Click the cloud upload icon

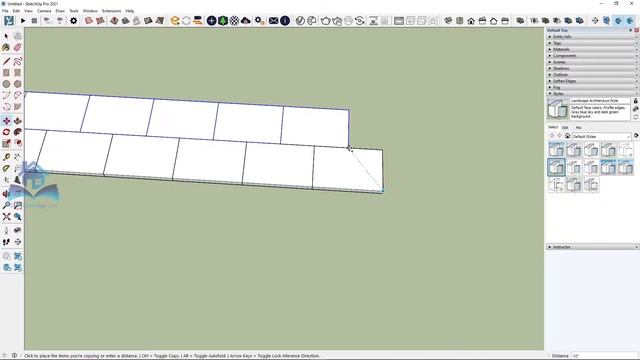click(x=246, y=20)
